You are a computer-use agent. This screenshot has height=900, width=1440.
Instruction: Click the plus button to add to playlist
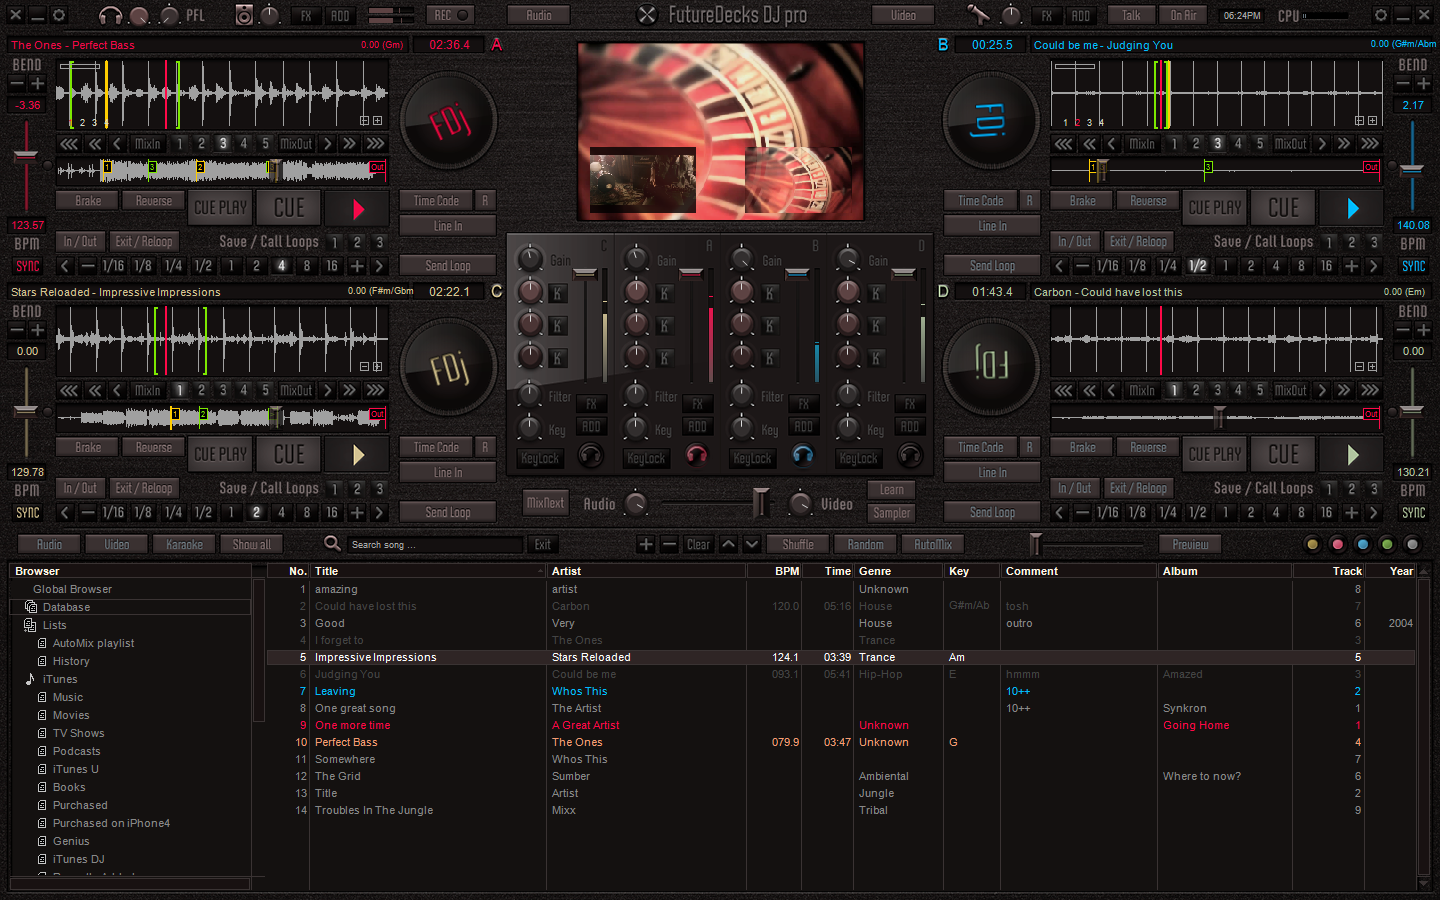(x=646, y=545)
